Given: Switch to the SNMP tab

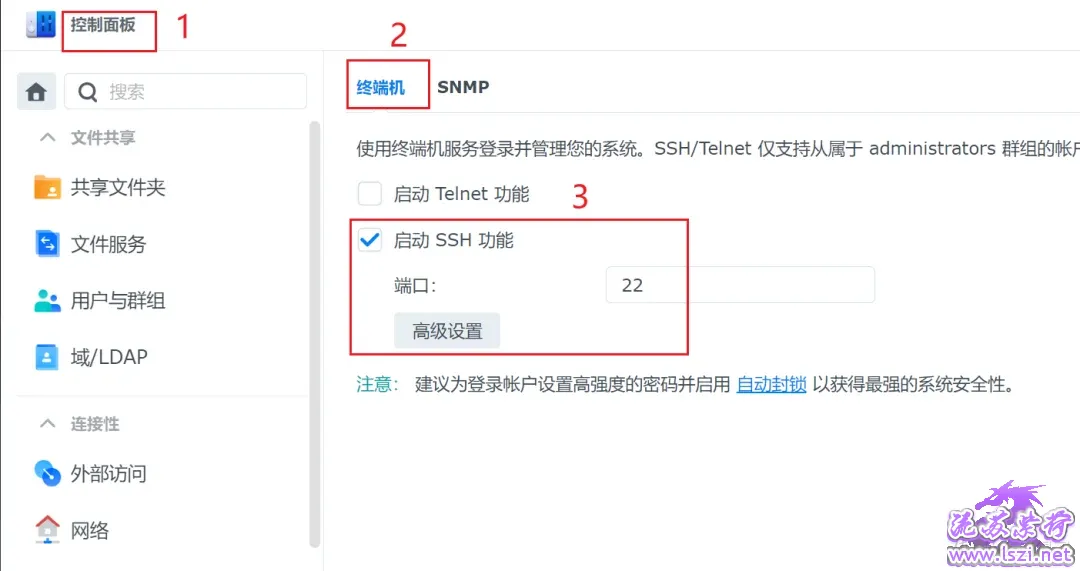Looking at the screenshot, I should click(463, 87).
